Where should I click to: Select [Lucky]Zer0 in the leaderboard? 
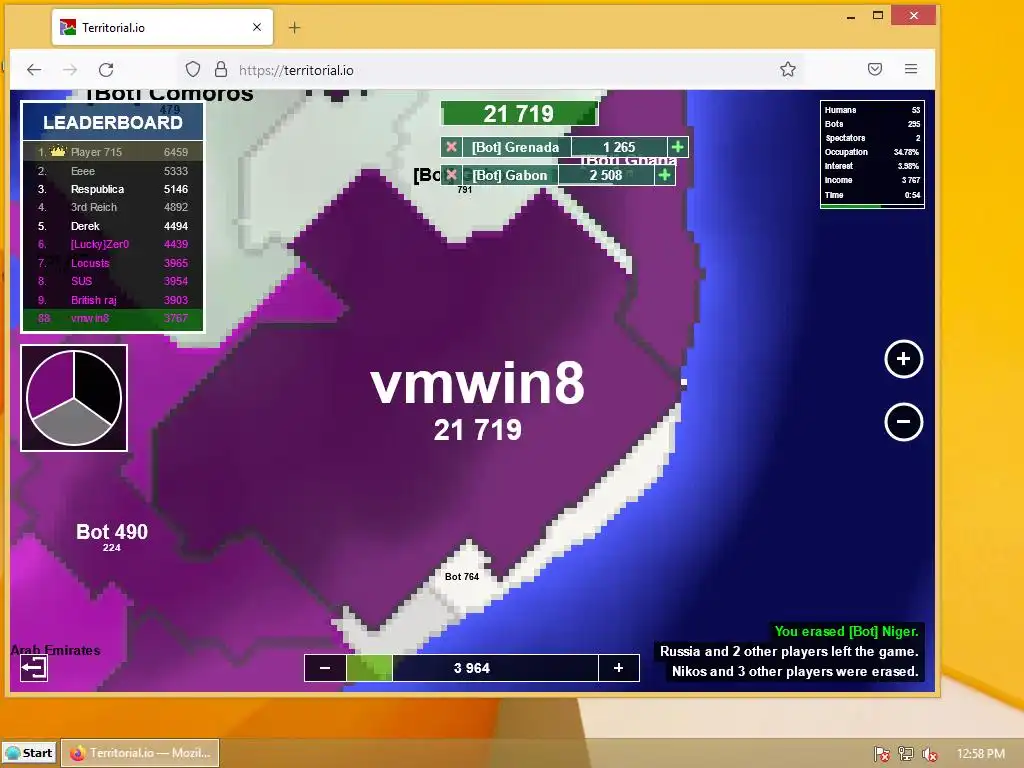[x=113, y=244]
